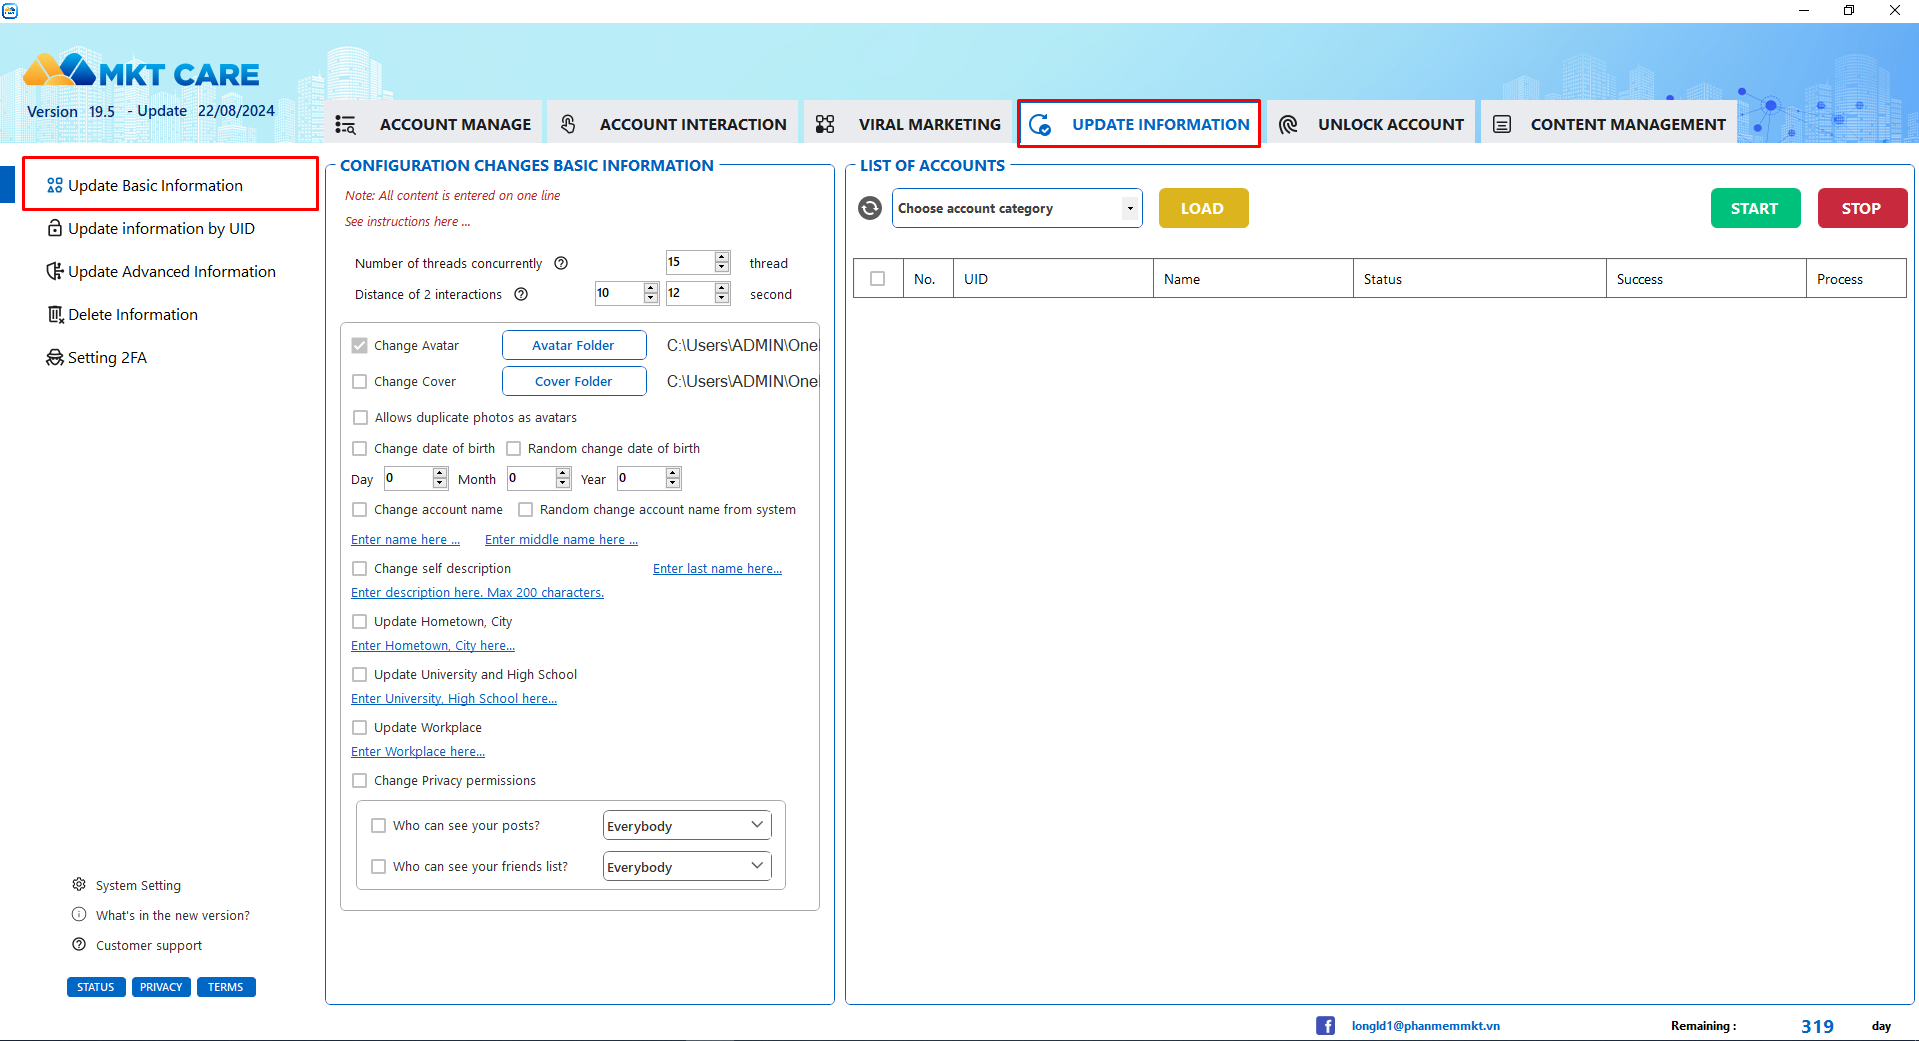Increase the concurrent threads count

[722, 257]
